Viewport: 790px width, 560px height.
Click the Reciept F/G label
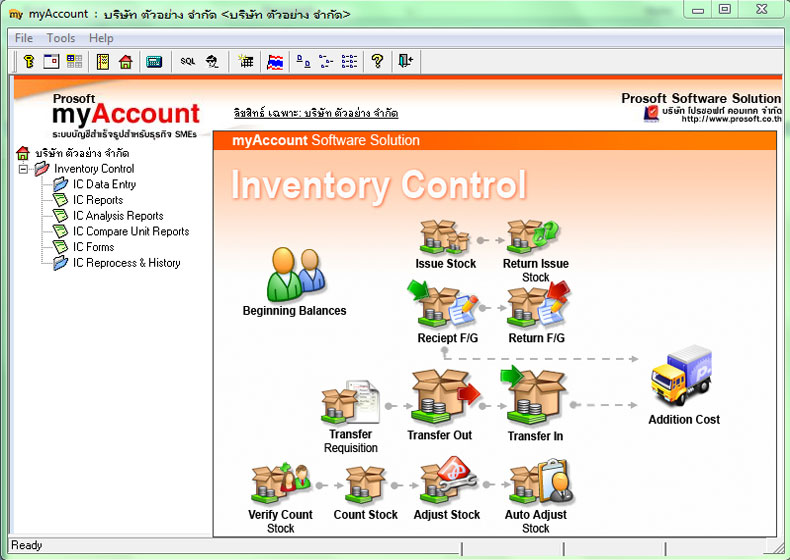click(x=447, y=338)
